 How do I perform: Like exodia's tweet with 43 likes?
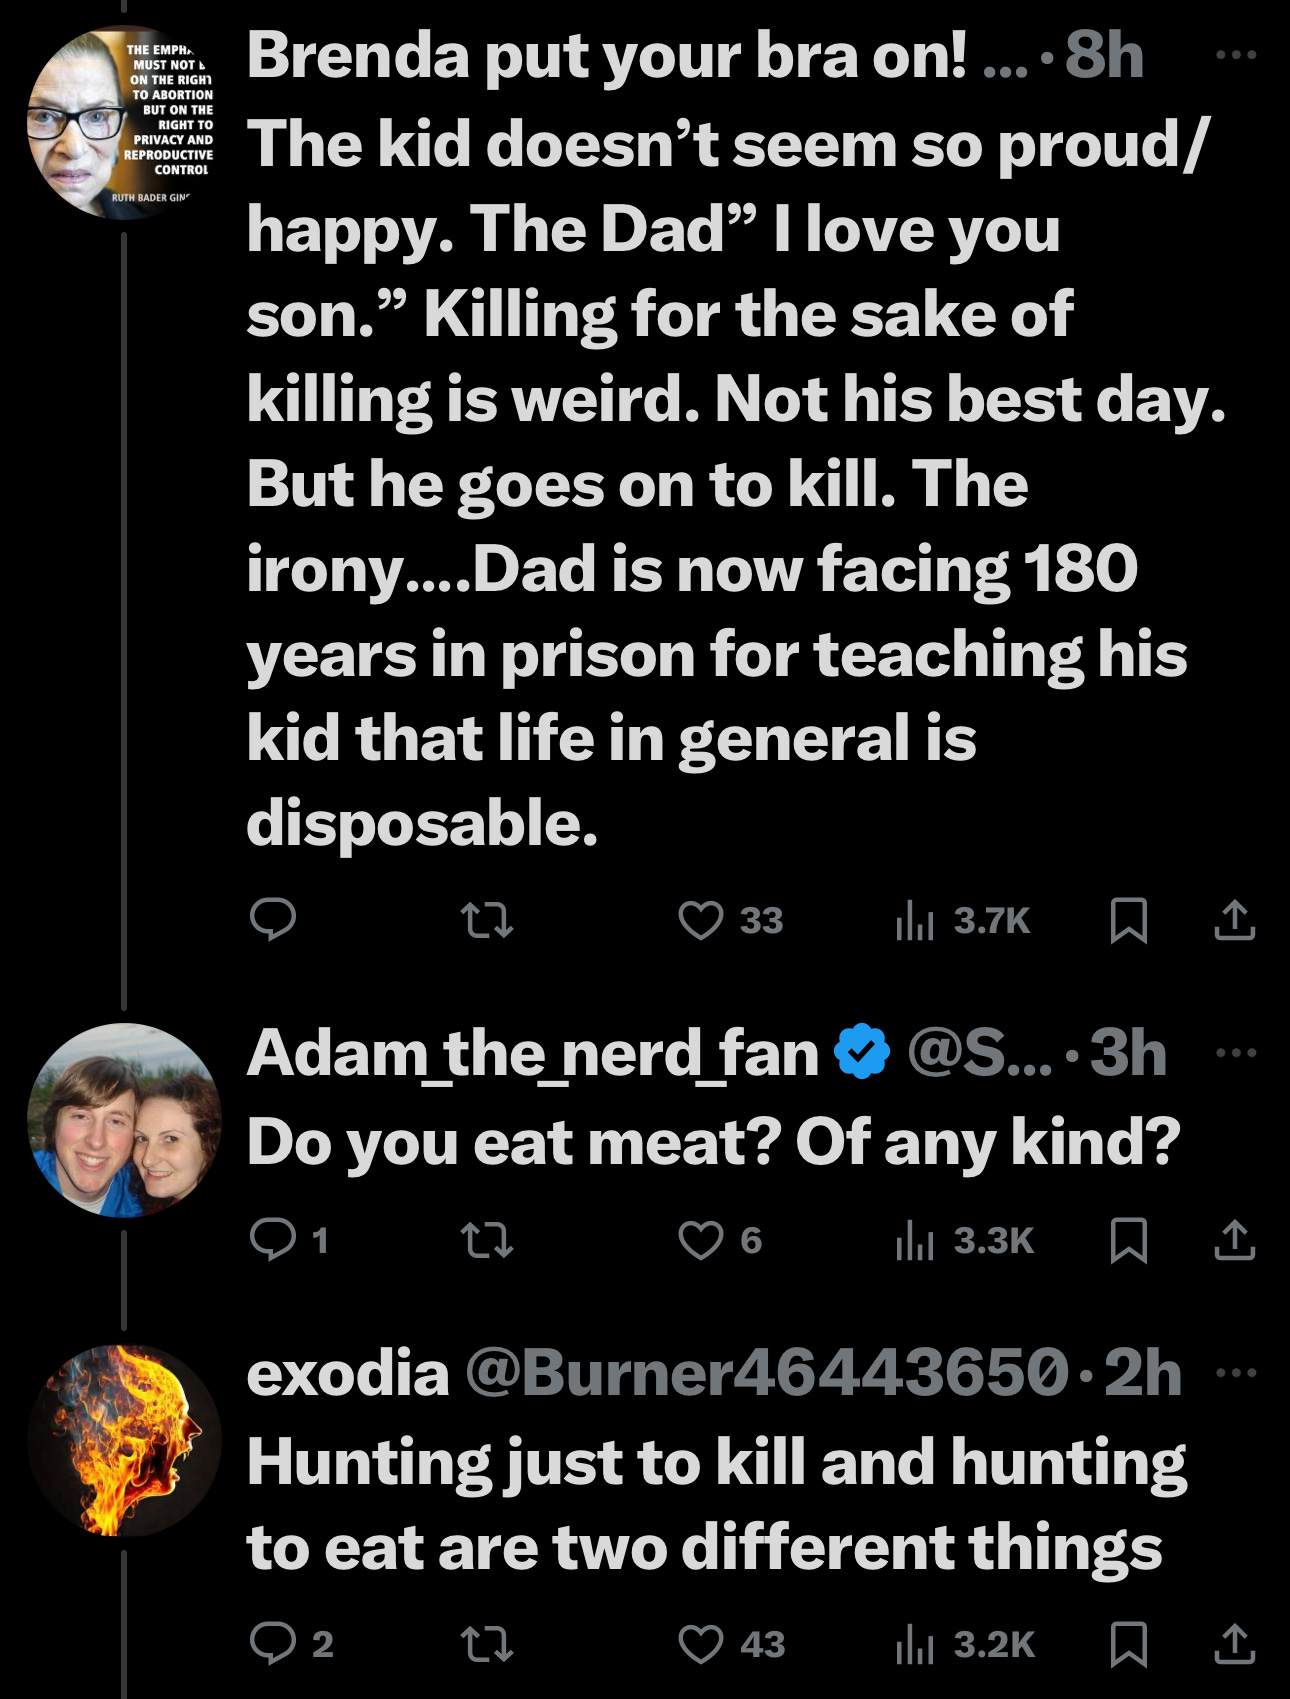701,1644
